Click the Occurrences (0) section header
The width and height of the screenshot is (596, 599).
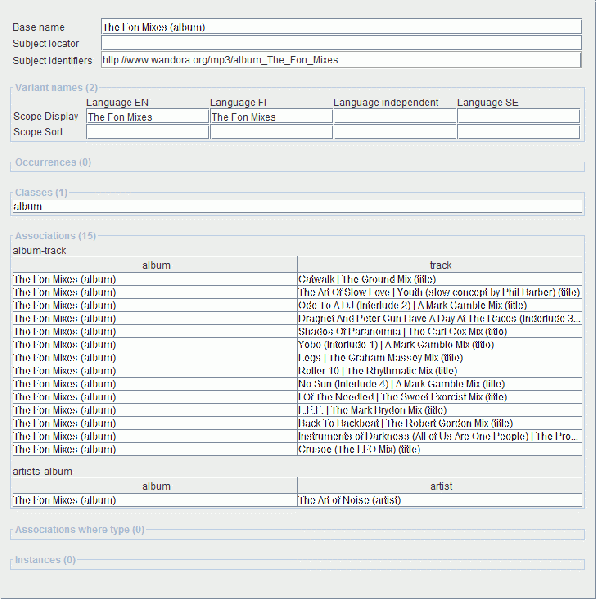click(x=53, y=162)
